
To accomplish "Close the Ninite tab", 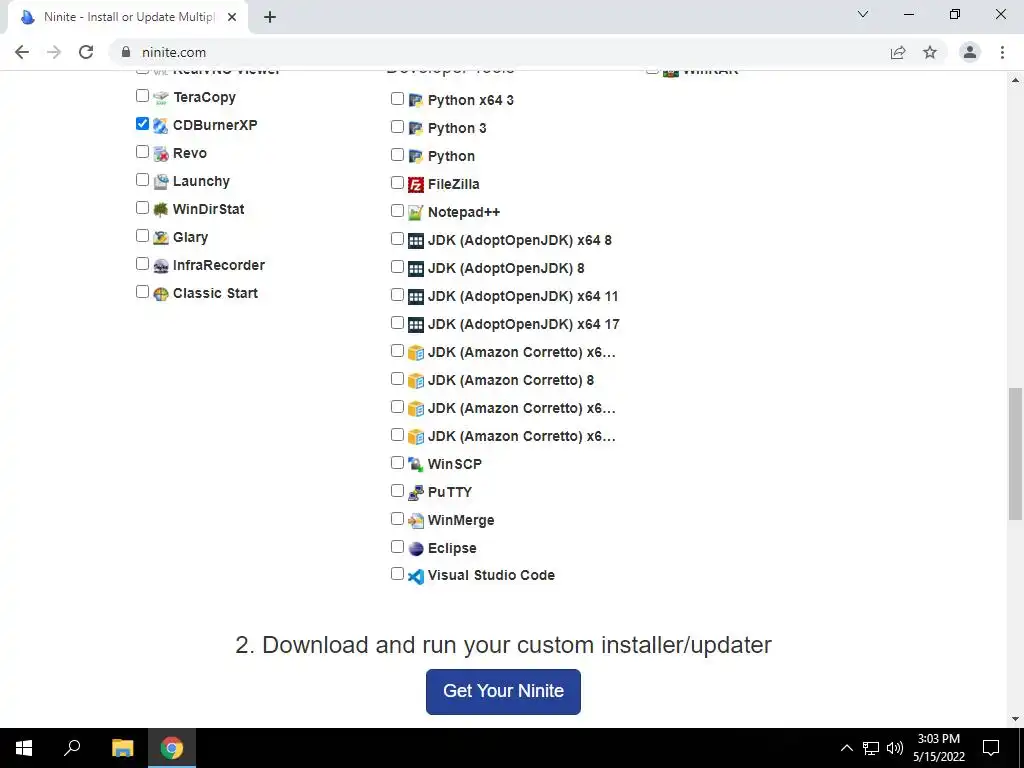I will (x=232, y=17).
